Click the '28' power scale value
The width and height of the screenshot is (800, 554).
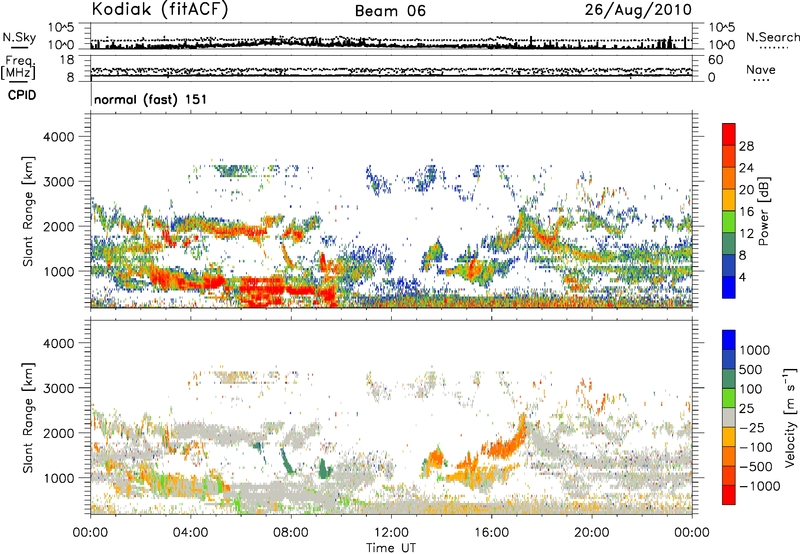pyautogui.click(x=746, y=146)
